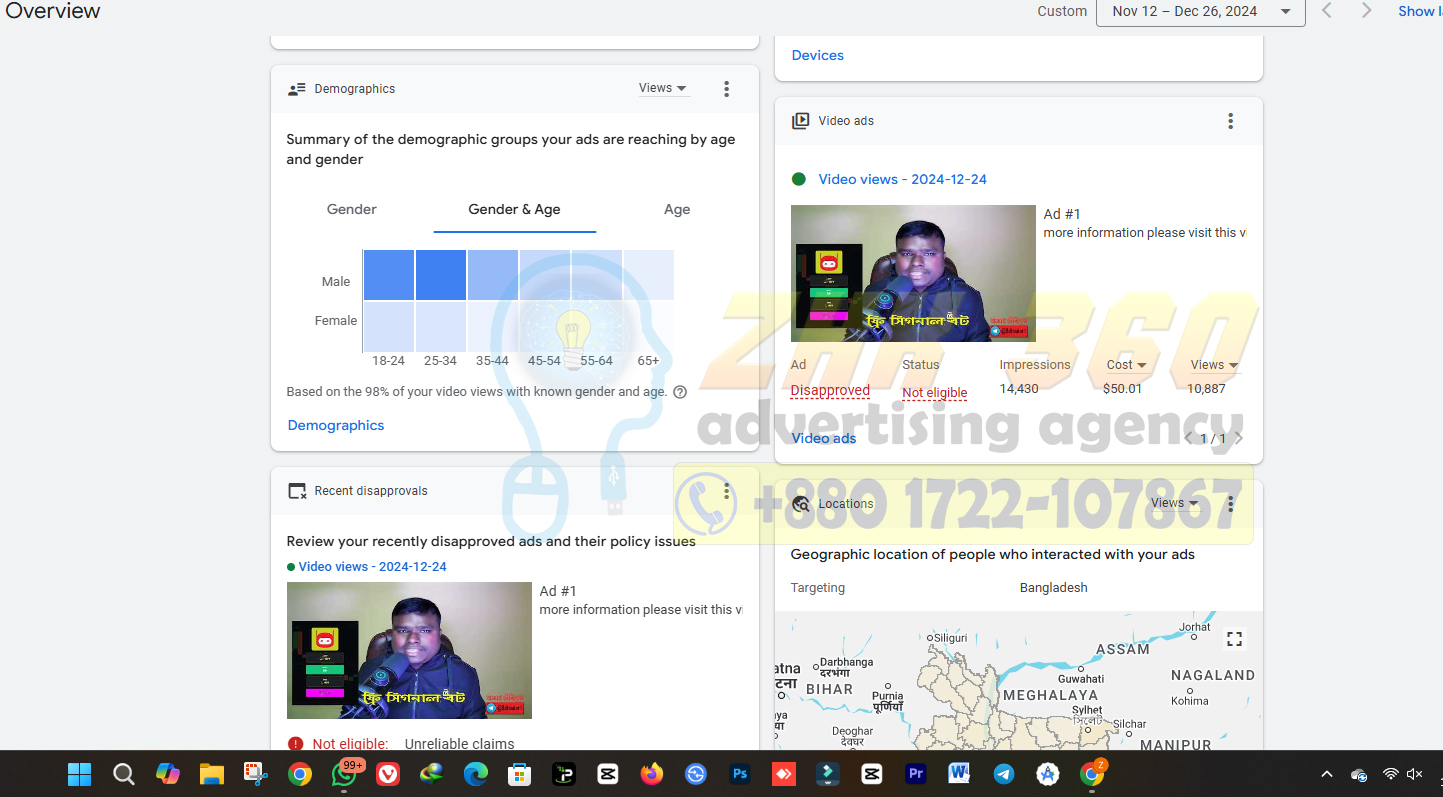The width and height of the screenshot is (1443, 797).
Task: Click the 14,430 impressions value
Action: pyautogui.click(x=1019, y=389)
